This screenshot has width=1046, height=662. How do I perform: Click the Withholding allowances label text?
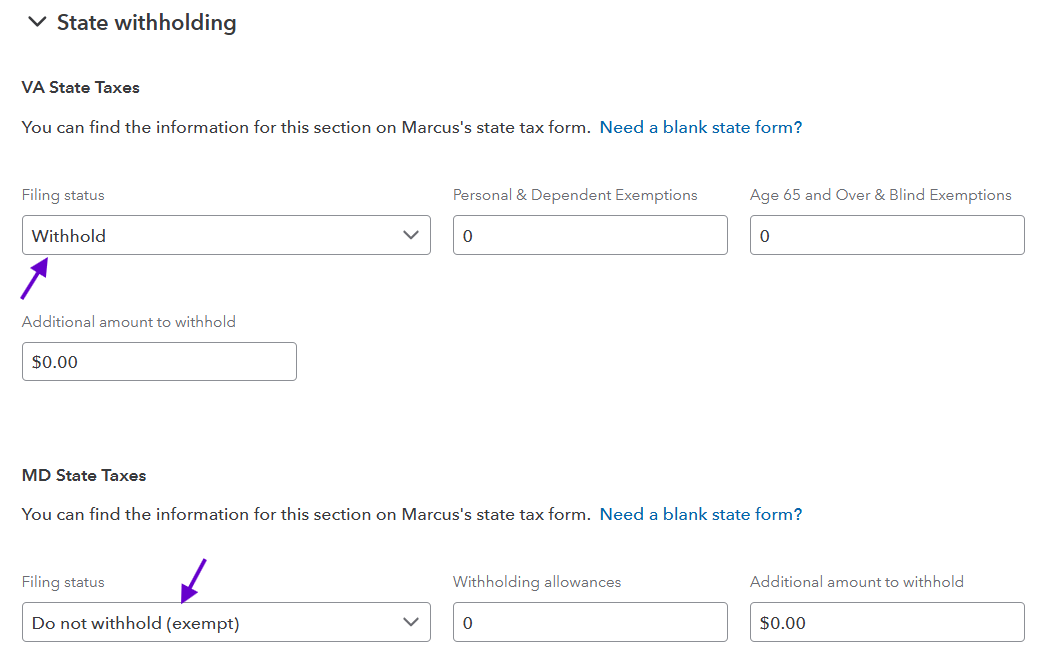pos(537,582)
